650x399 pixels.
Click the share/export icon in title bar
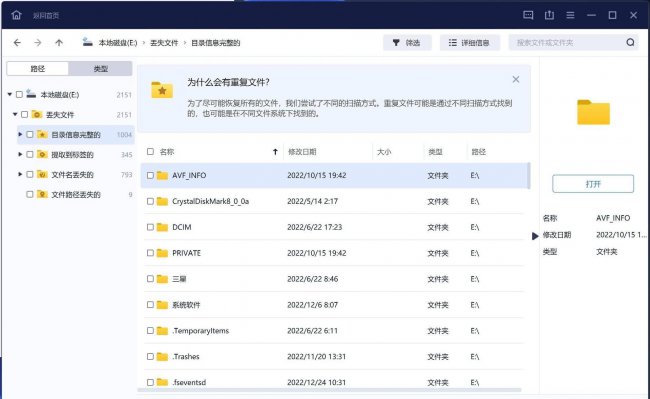549,15
